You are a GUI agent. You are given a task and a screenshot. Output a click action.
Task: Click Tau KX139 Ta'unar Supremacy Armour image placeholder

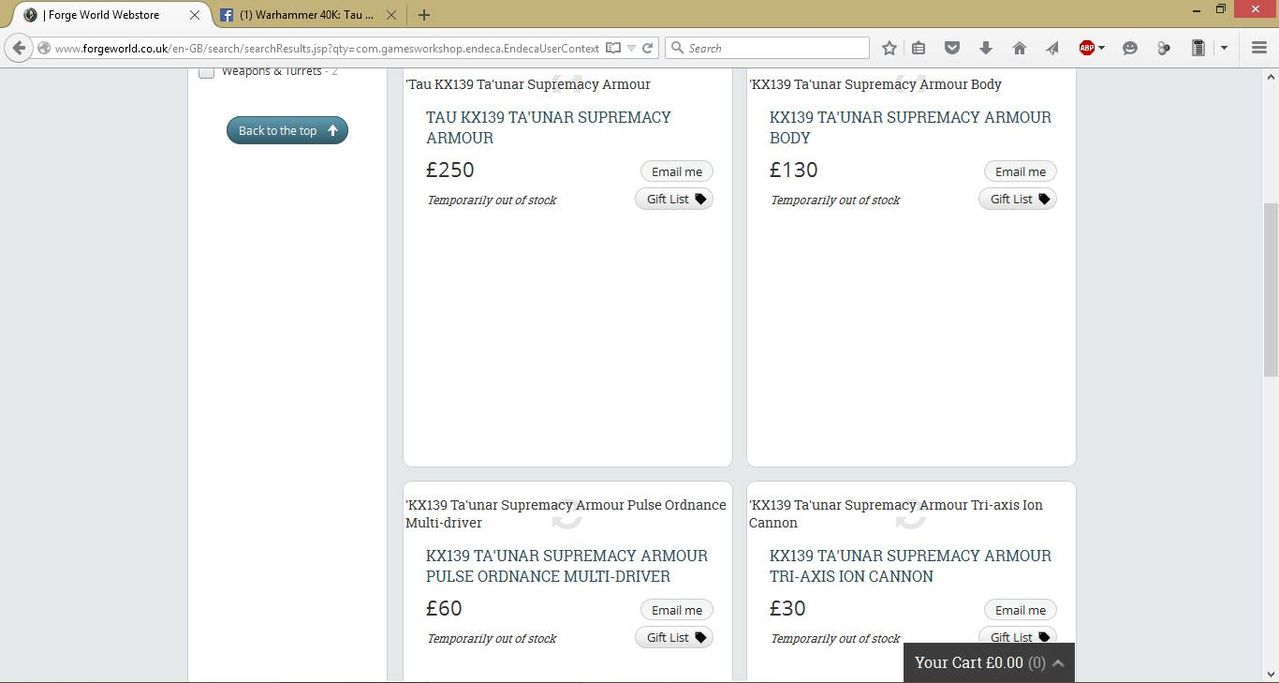(567, 84)
